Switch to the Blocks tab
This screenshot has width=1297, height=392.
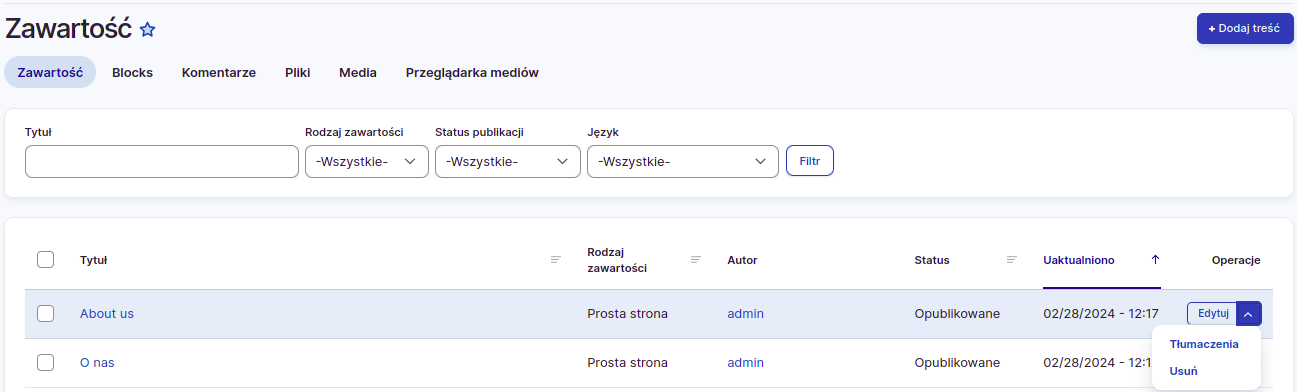[132, 72]
